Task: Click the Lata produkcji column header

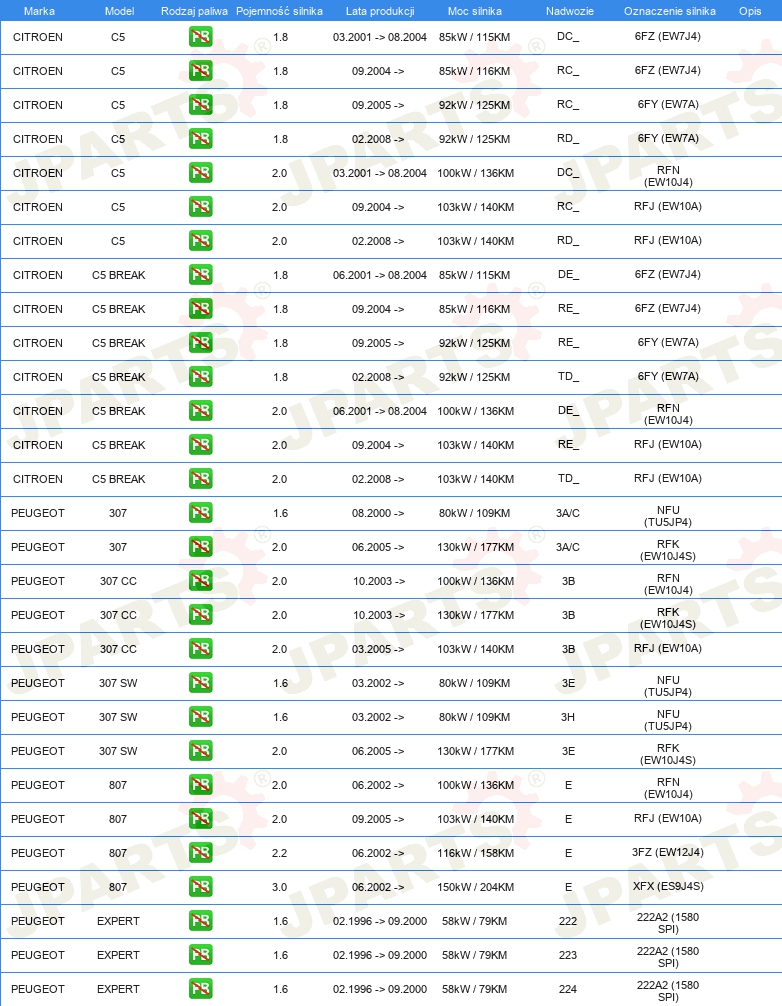Action: click(x=380, y=11)
